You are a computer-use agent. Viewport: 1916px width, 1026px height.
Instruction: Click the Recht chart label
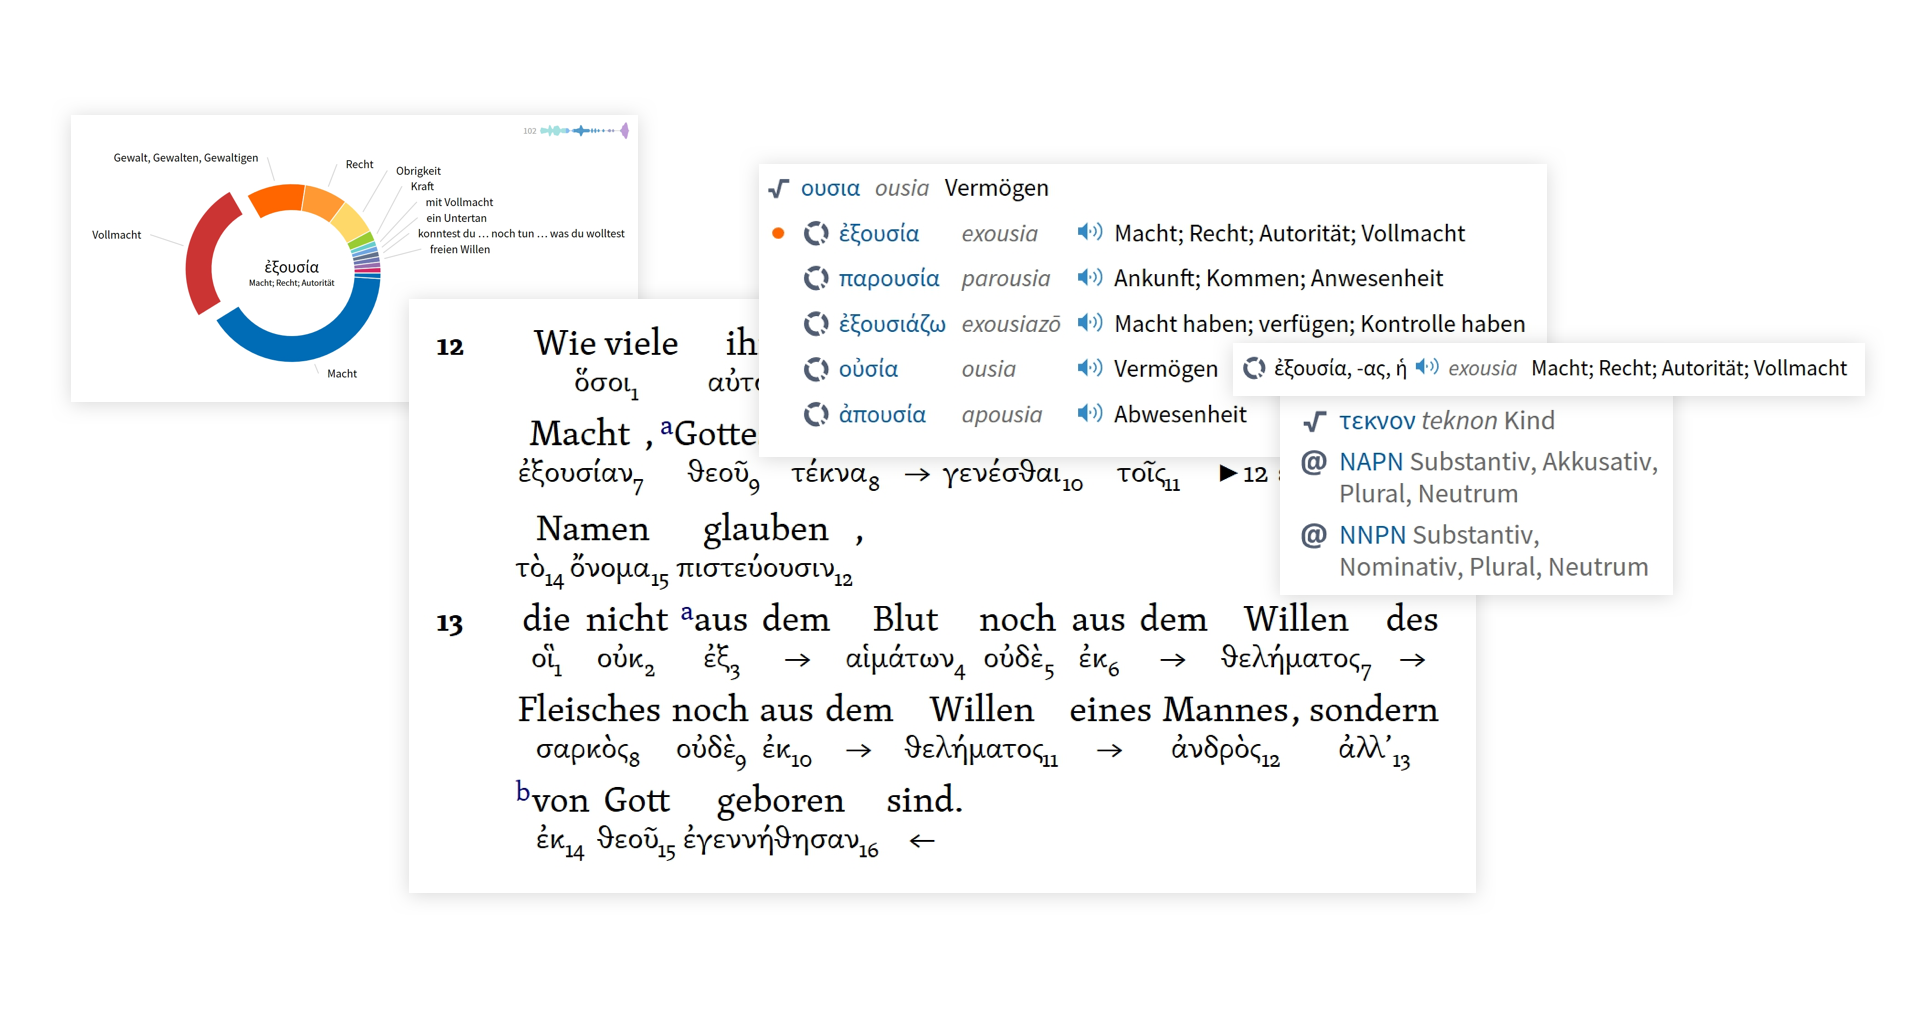[359, 165]
